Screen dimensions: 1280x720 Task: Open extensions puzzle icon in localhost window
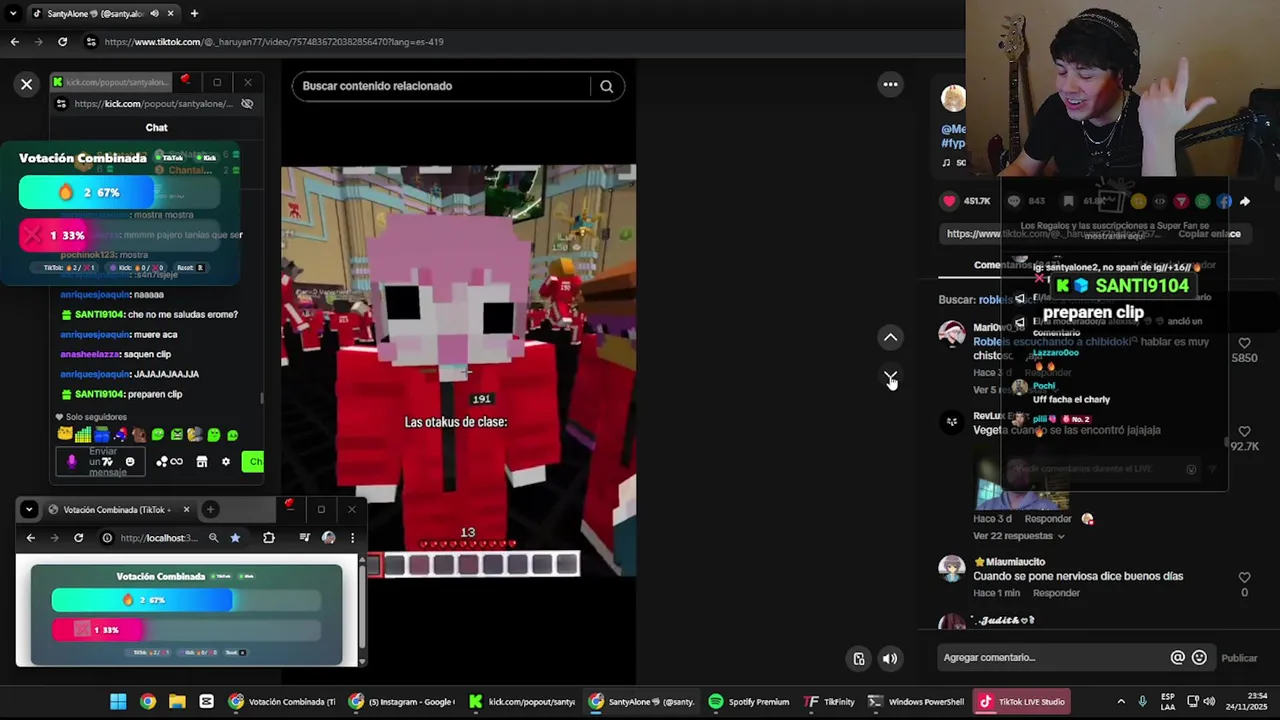(x=269, y=538)
